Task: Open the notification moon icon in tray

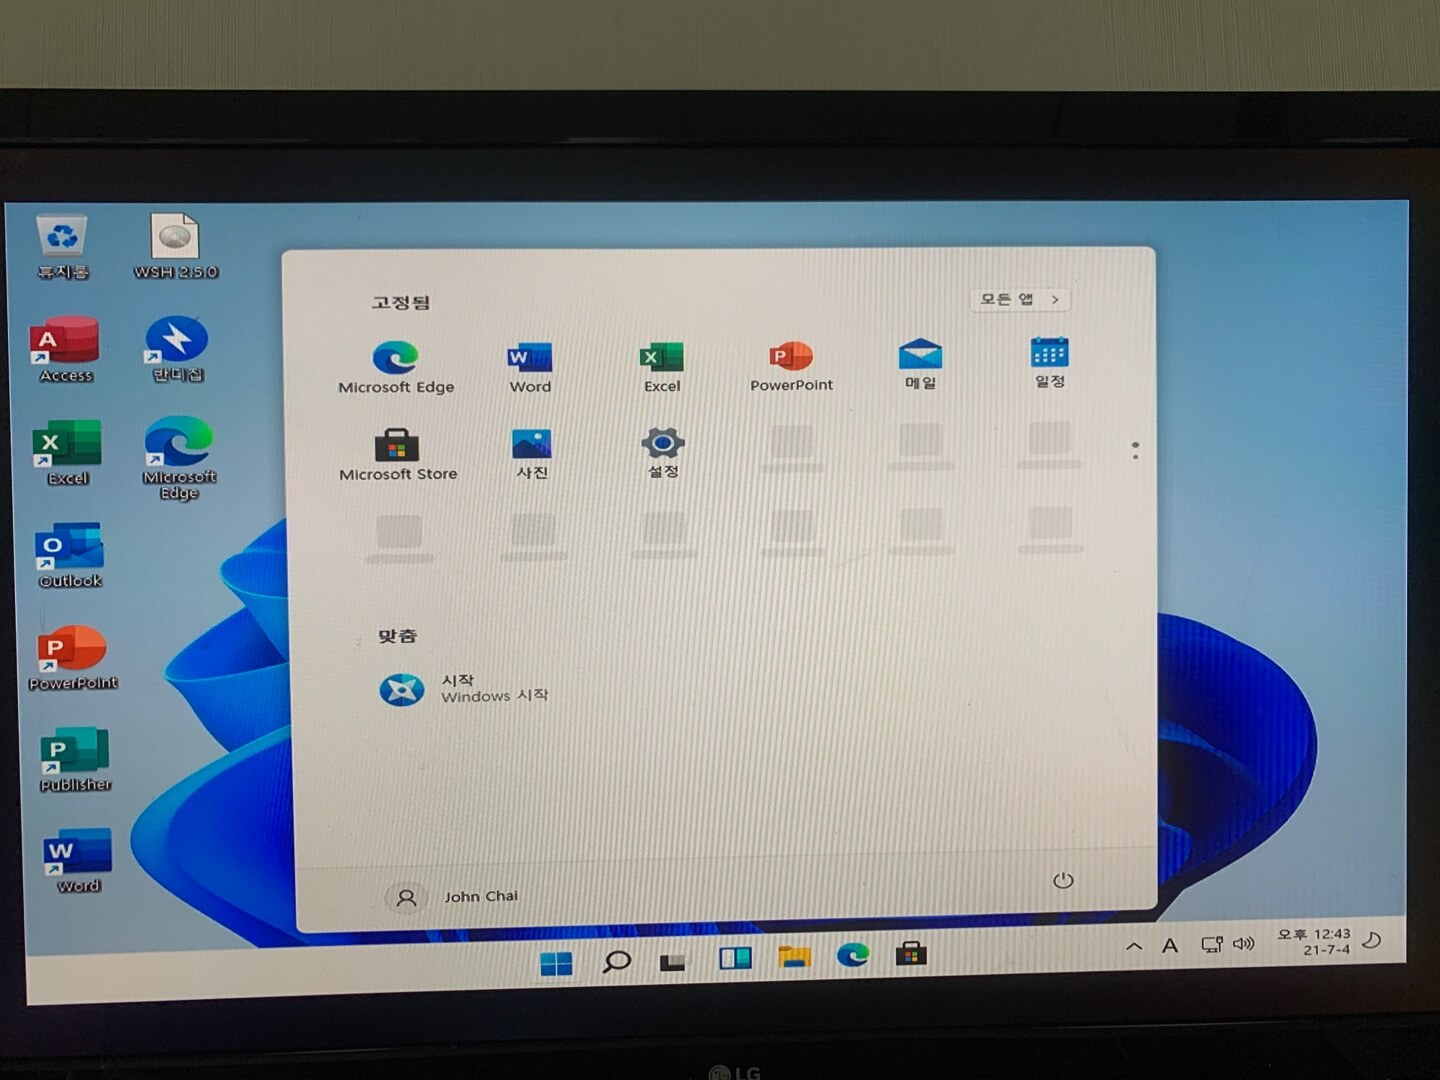Action: [x=1373, y=940]
